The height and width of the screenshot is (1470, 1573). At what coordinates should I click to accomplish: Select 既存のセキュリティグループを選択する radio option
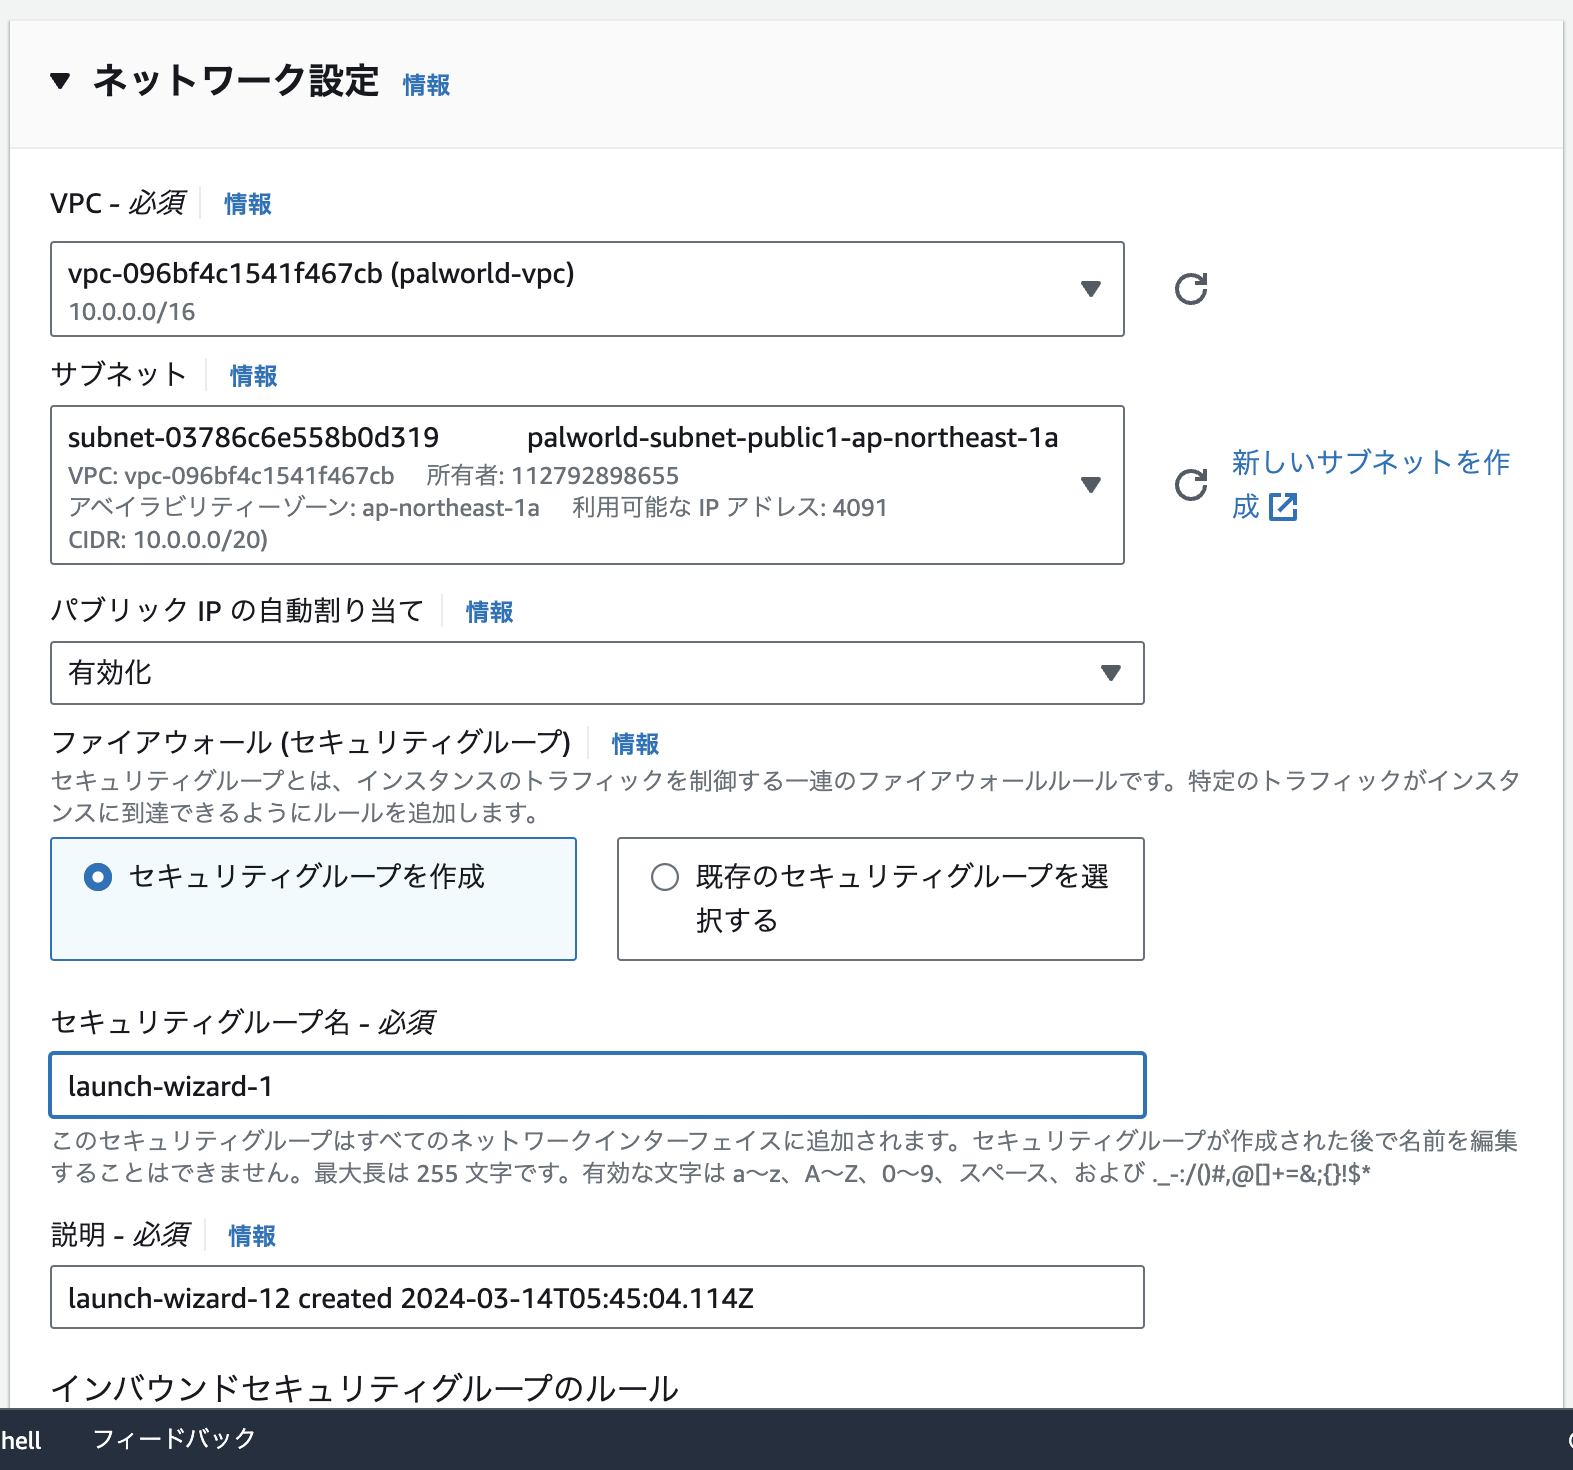pyautogui.click(x=665, y=877)
